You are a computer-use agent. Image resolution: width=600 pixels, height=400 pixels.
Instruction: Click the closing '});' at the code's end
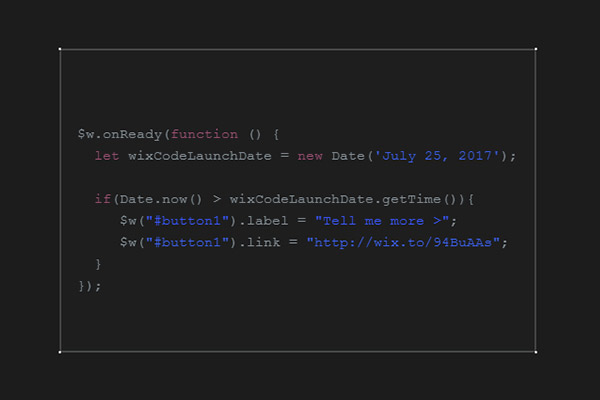click(90, 286)
